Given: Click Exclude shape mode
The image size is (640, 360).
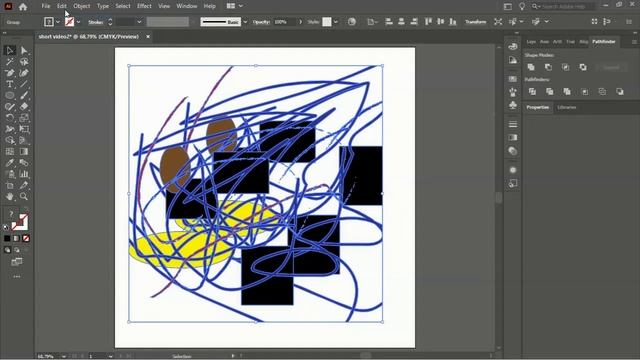Looking at the screenshot, I should [x=583, y=67].
